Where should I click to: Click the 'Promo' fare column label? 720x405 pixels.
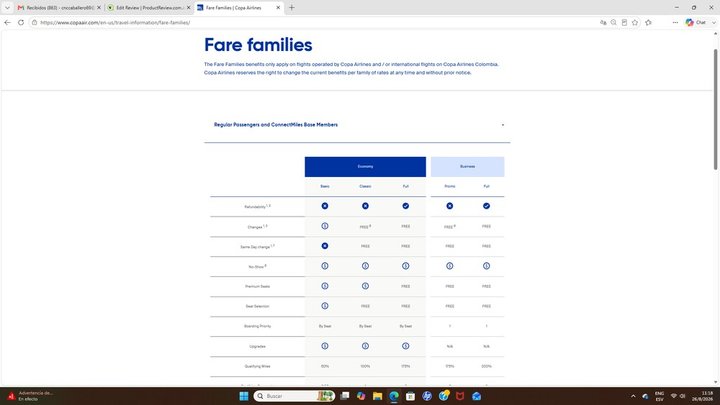pos(450,186)
